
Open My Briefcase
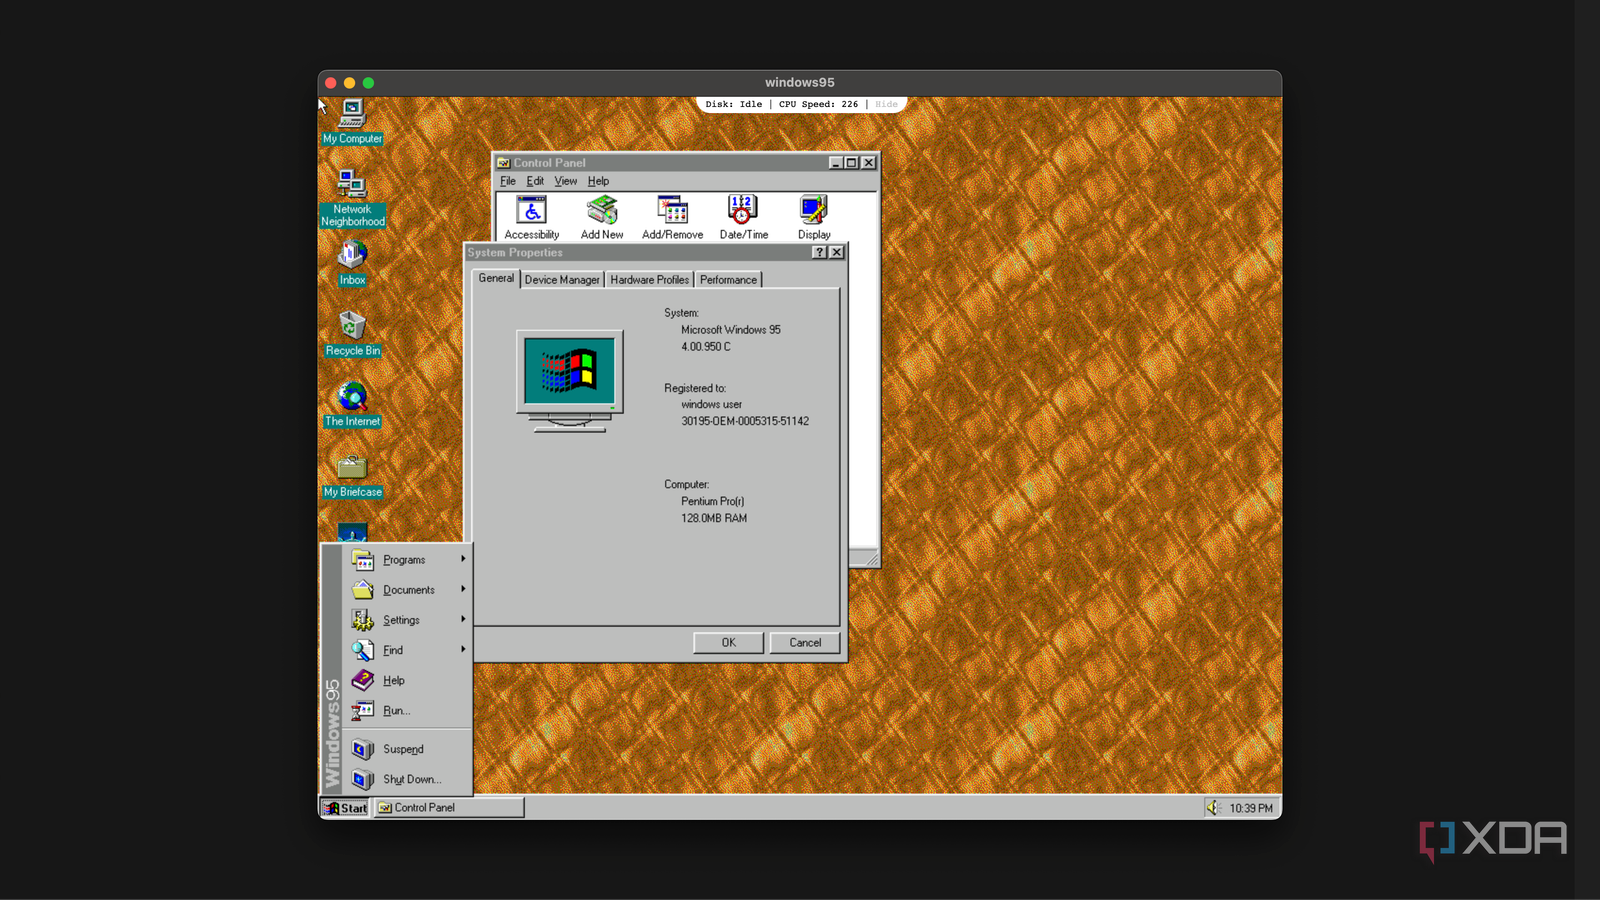click(x=351, y=468)
